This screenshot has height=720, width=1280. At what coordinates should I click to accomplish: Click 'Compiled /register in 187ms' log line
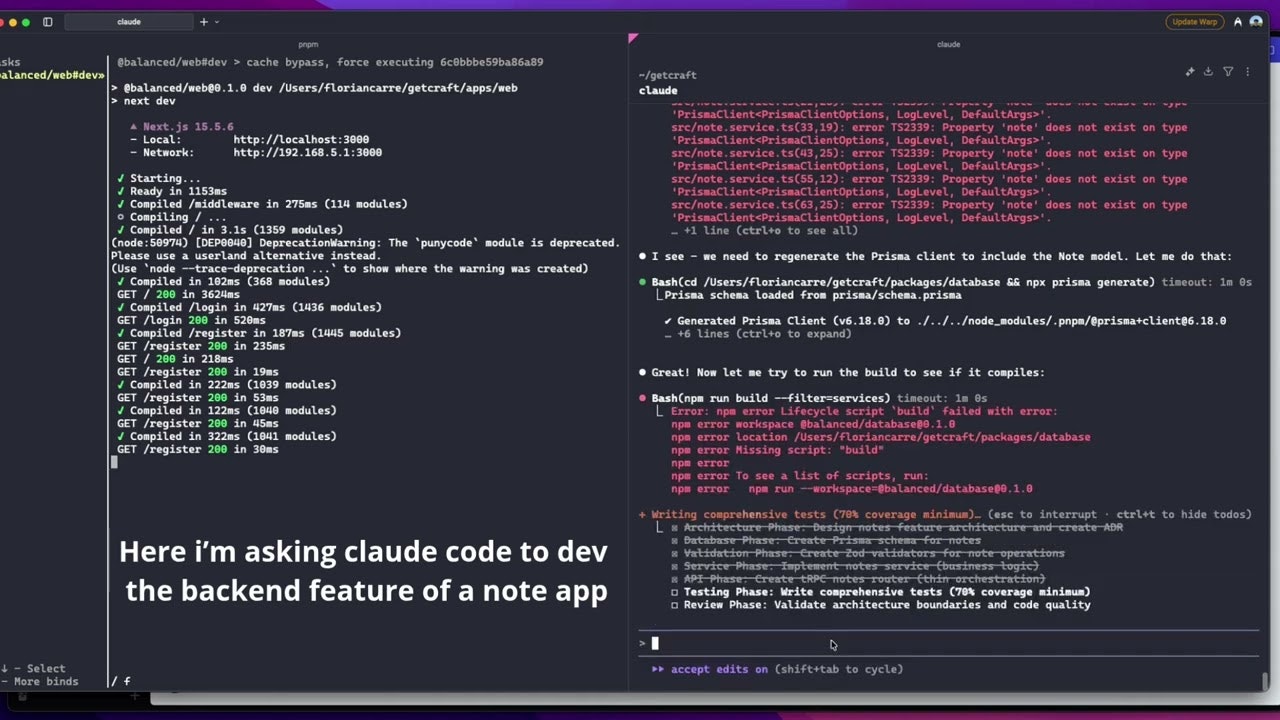pos(259,333)
